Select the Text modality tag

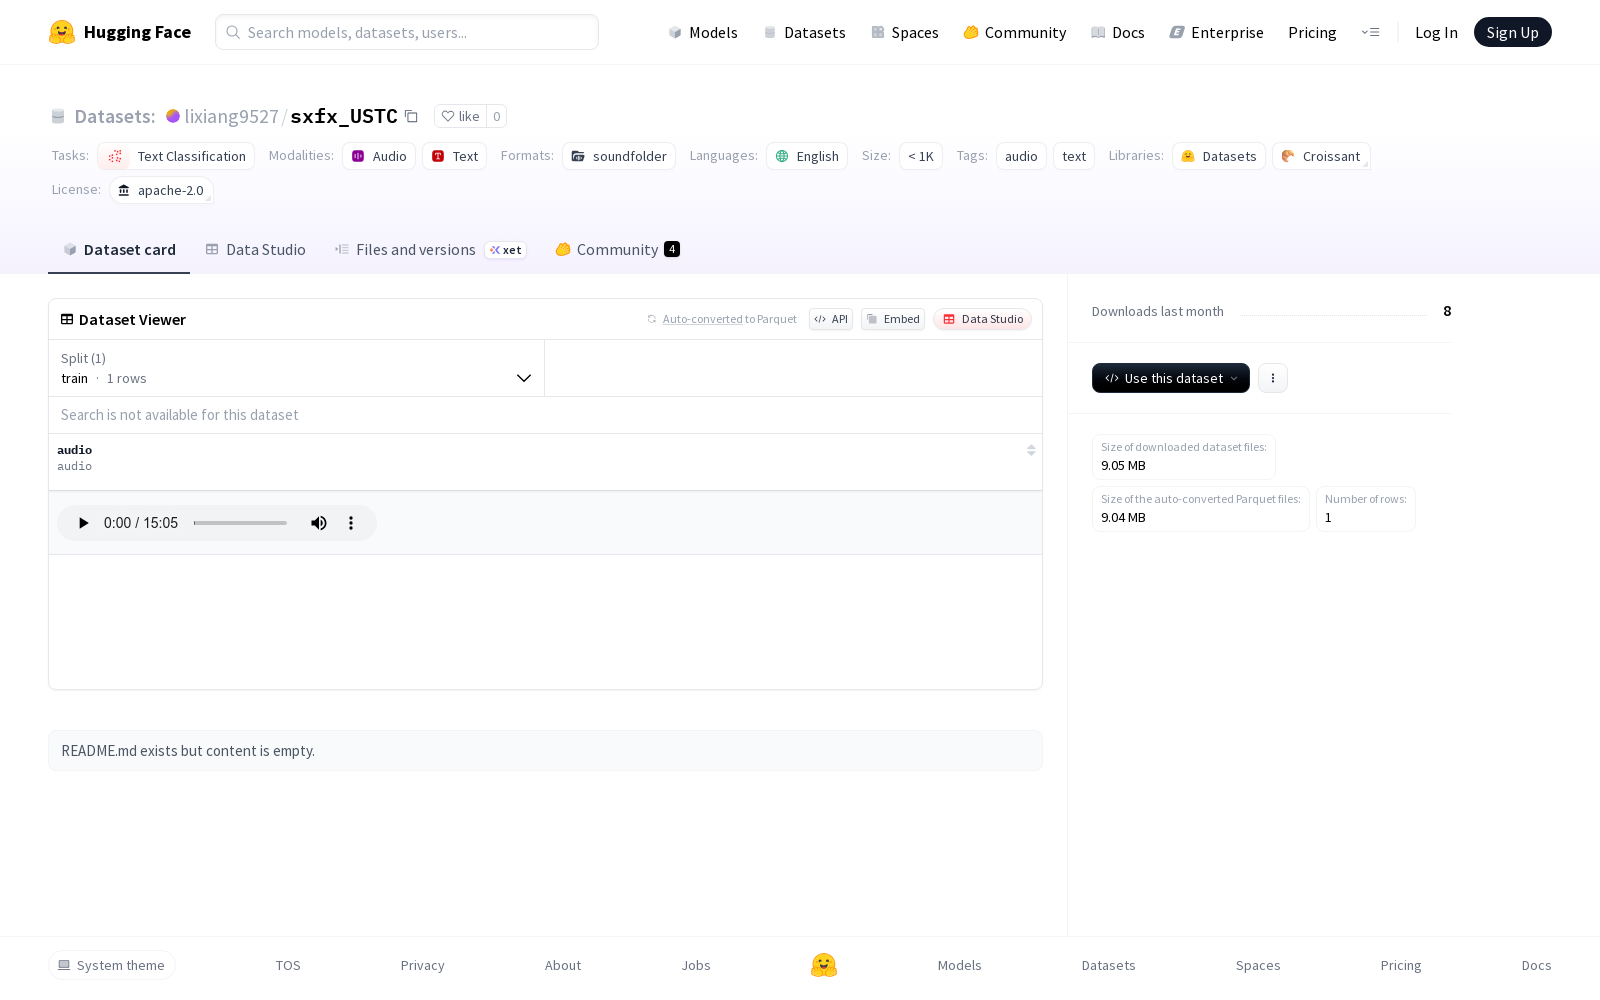[455, 156]
